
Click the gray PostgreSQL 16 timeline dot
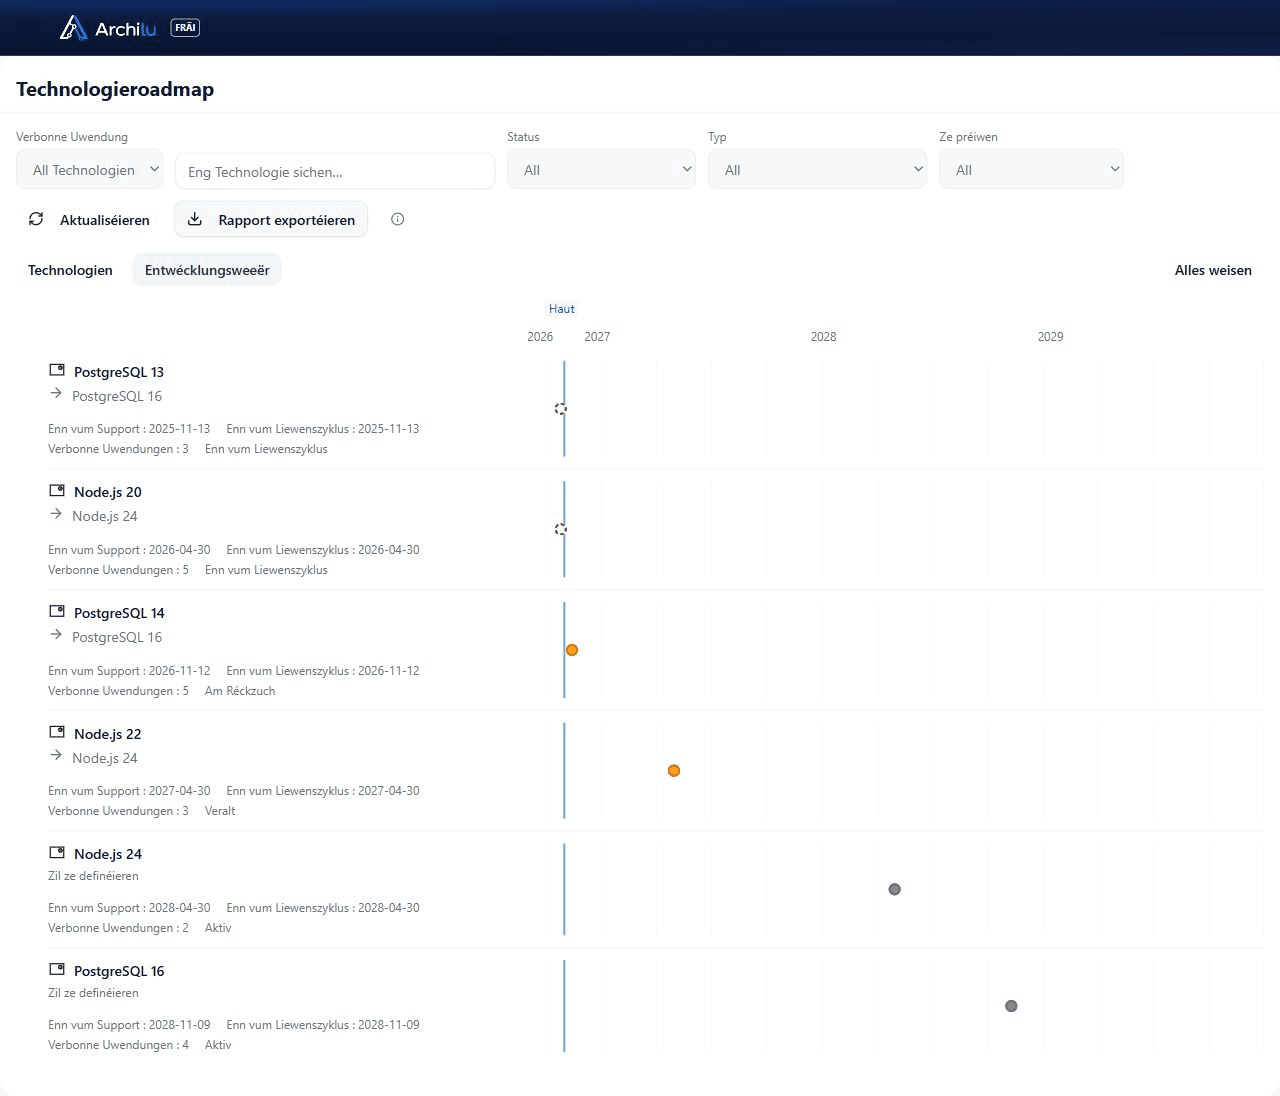[x=1011, y=1006]
